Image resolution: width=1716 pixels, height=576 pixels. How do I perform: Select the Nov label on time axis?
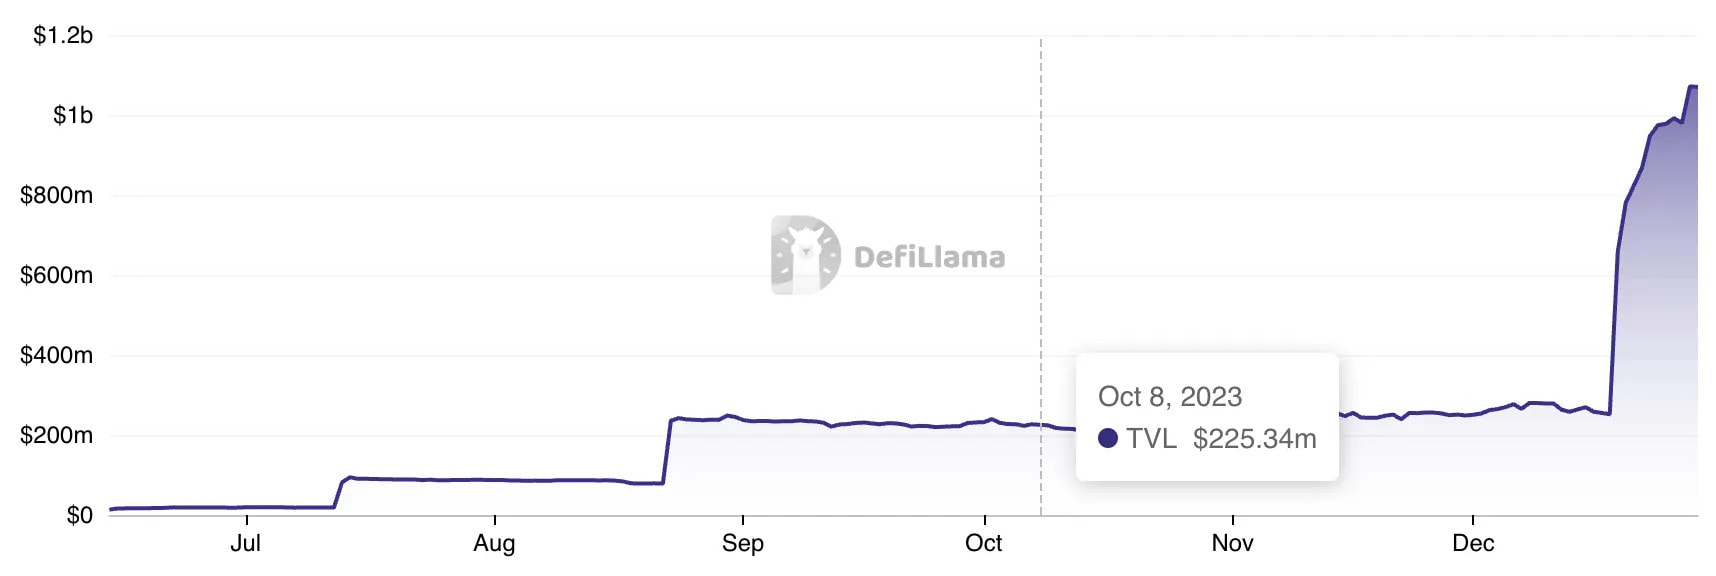tap(1232, 543)
